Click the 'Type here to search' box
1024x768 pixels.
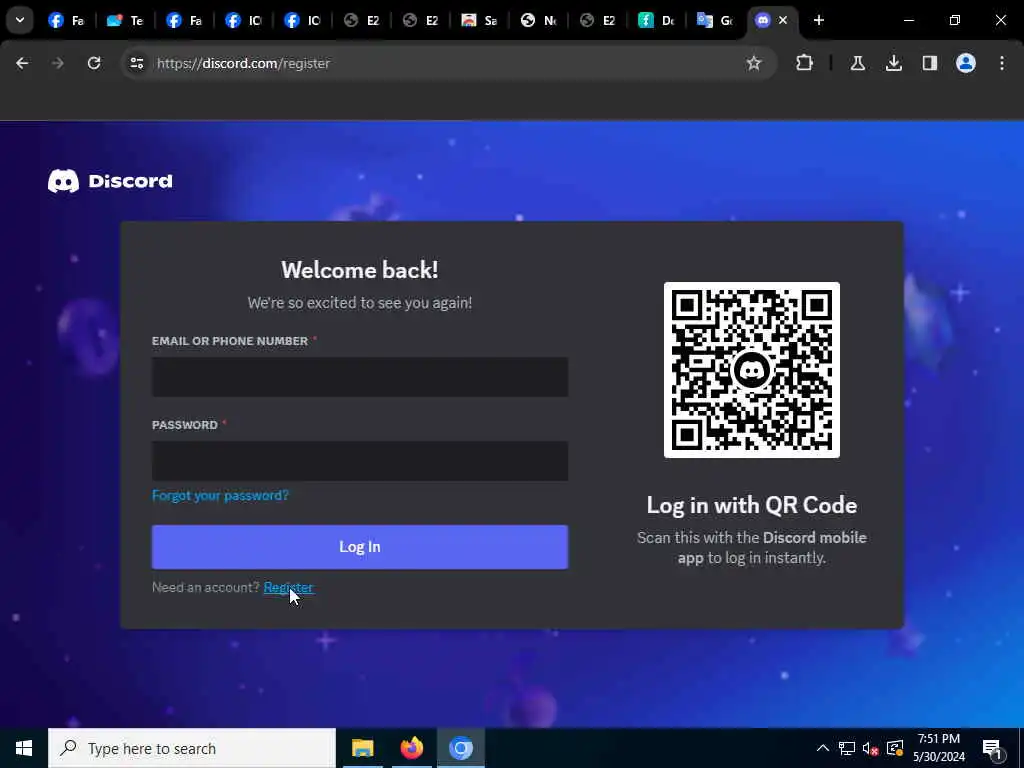[192, 748]
